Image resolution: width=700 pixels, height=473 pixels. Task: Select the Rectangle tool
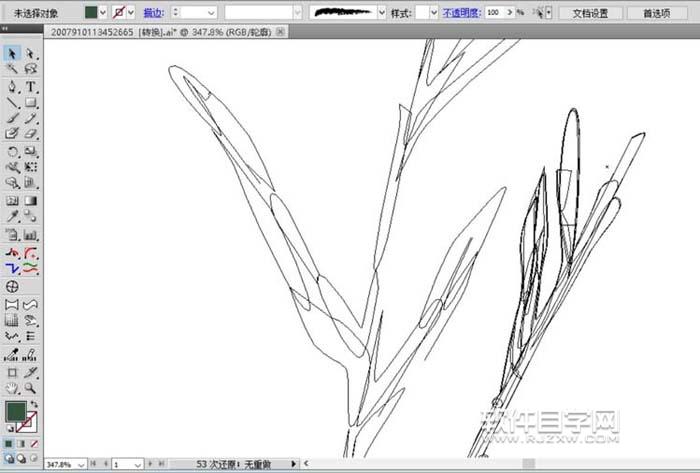coord(30,103)
